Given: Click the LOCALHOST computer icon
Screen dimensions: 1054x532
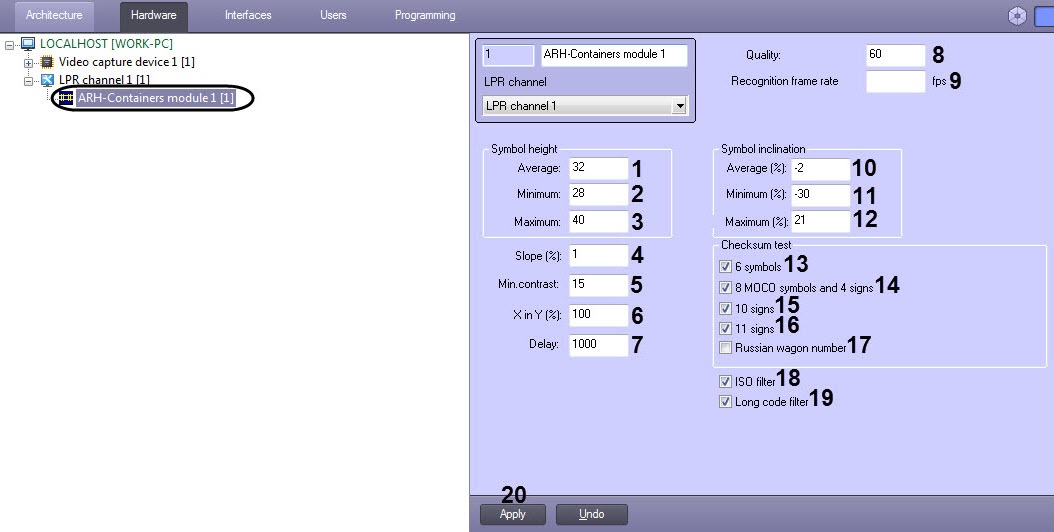Looking at the screenshot, I should click(28, 44).
